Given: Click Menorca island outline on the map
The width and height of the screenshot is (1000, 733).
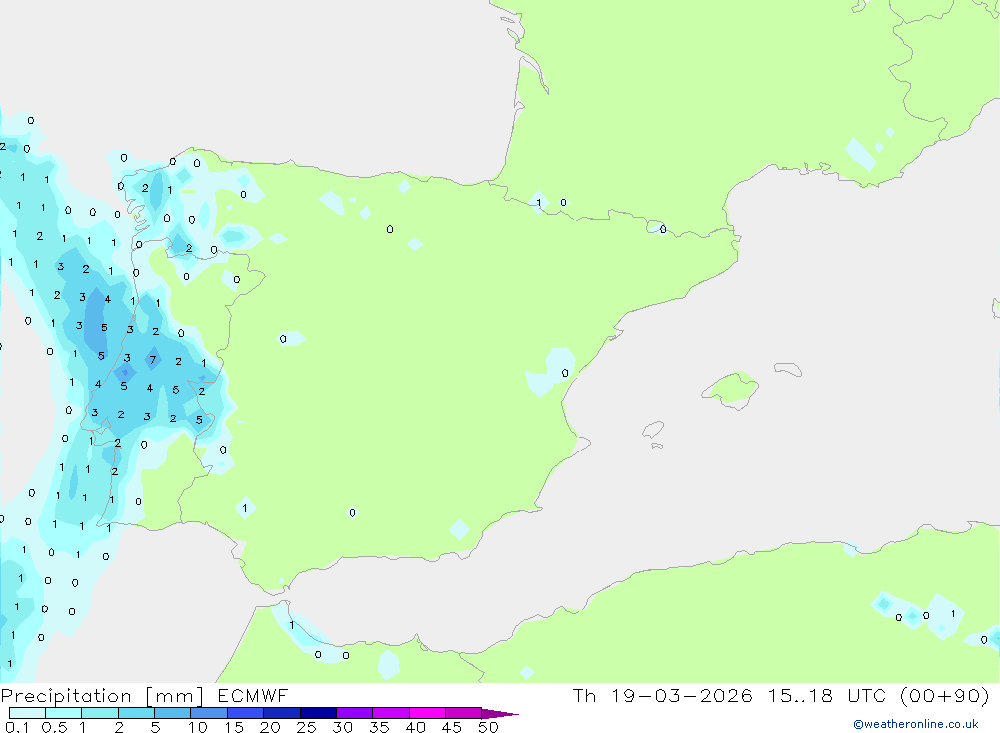Looking at the screenshot, I should tap(787, 371).
